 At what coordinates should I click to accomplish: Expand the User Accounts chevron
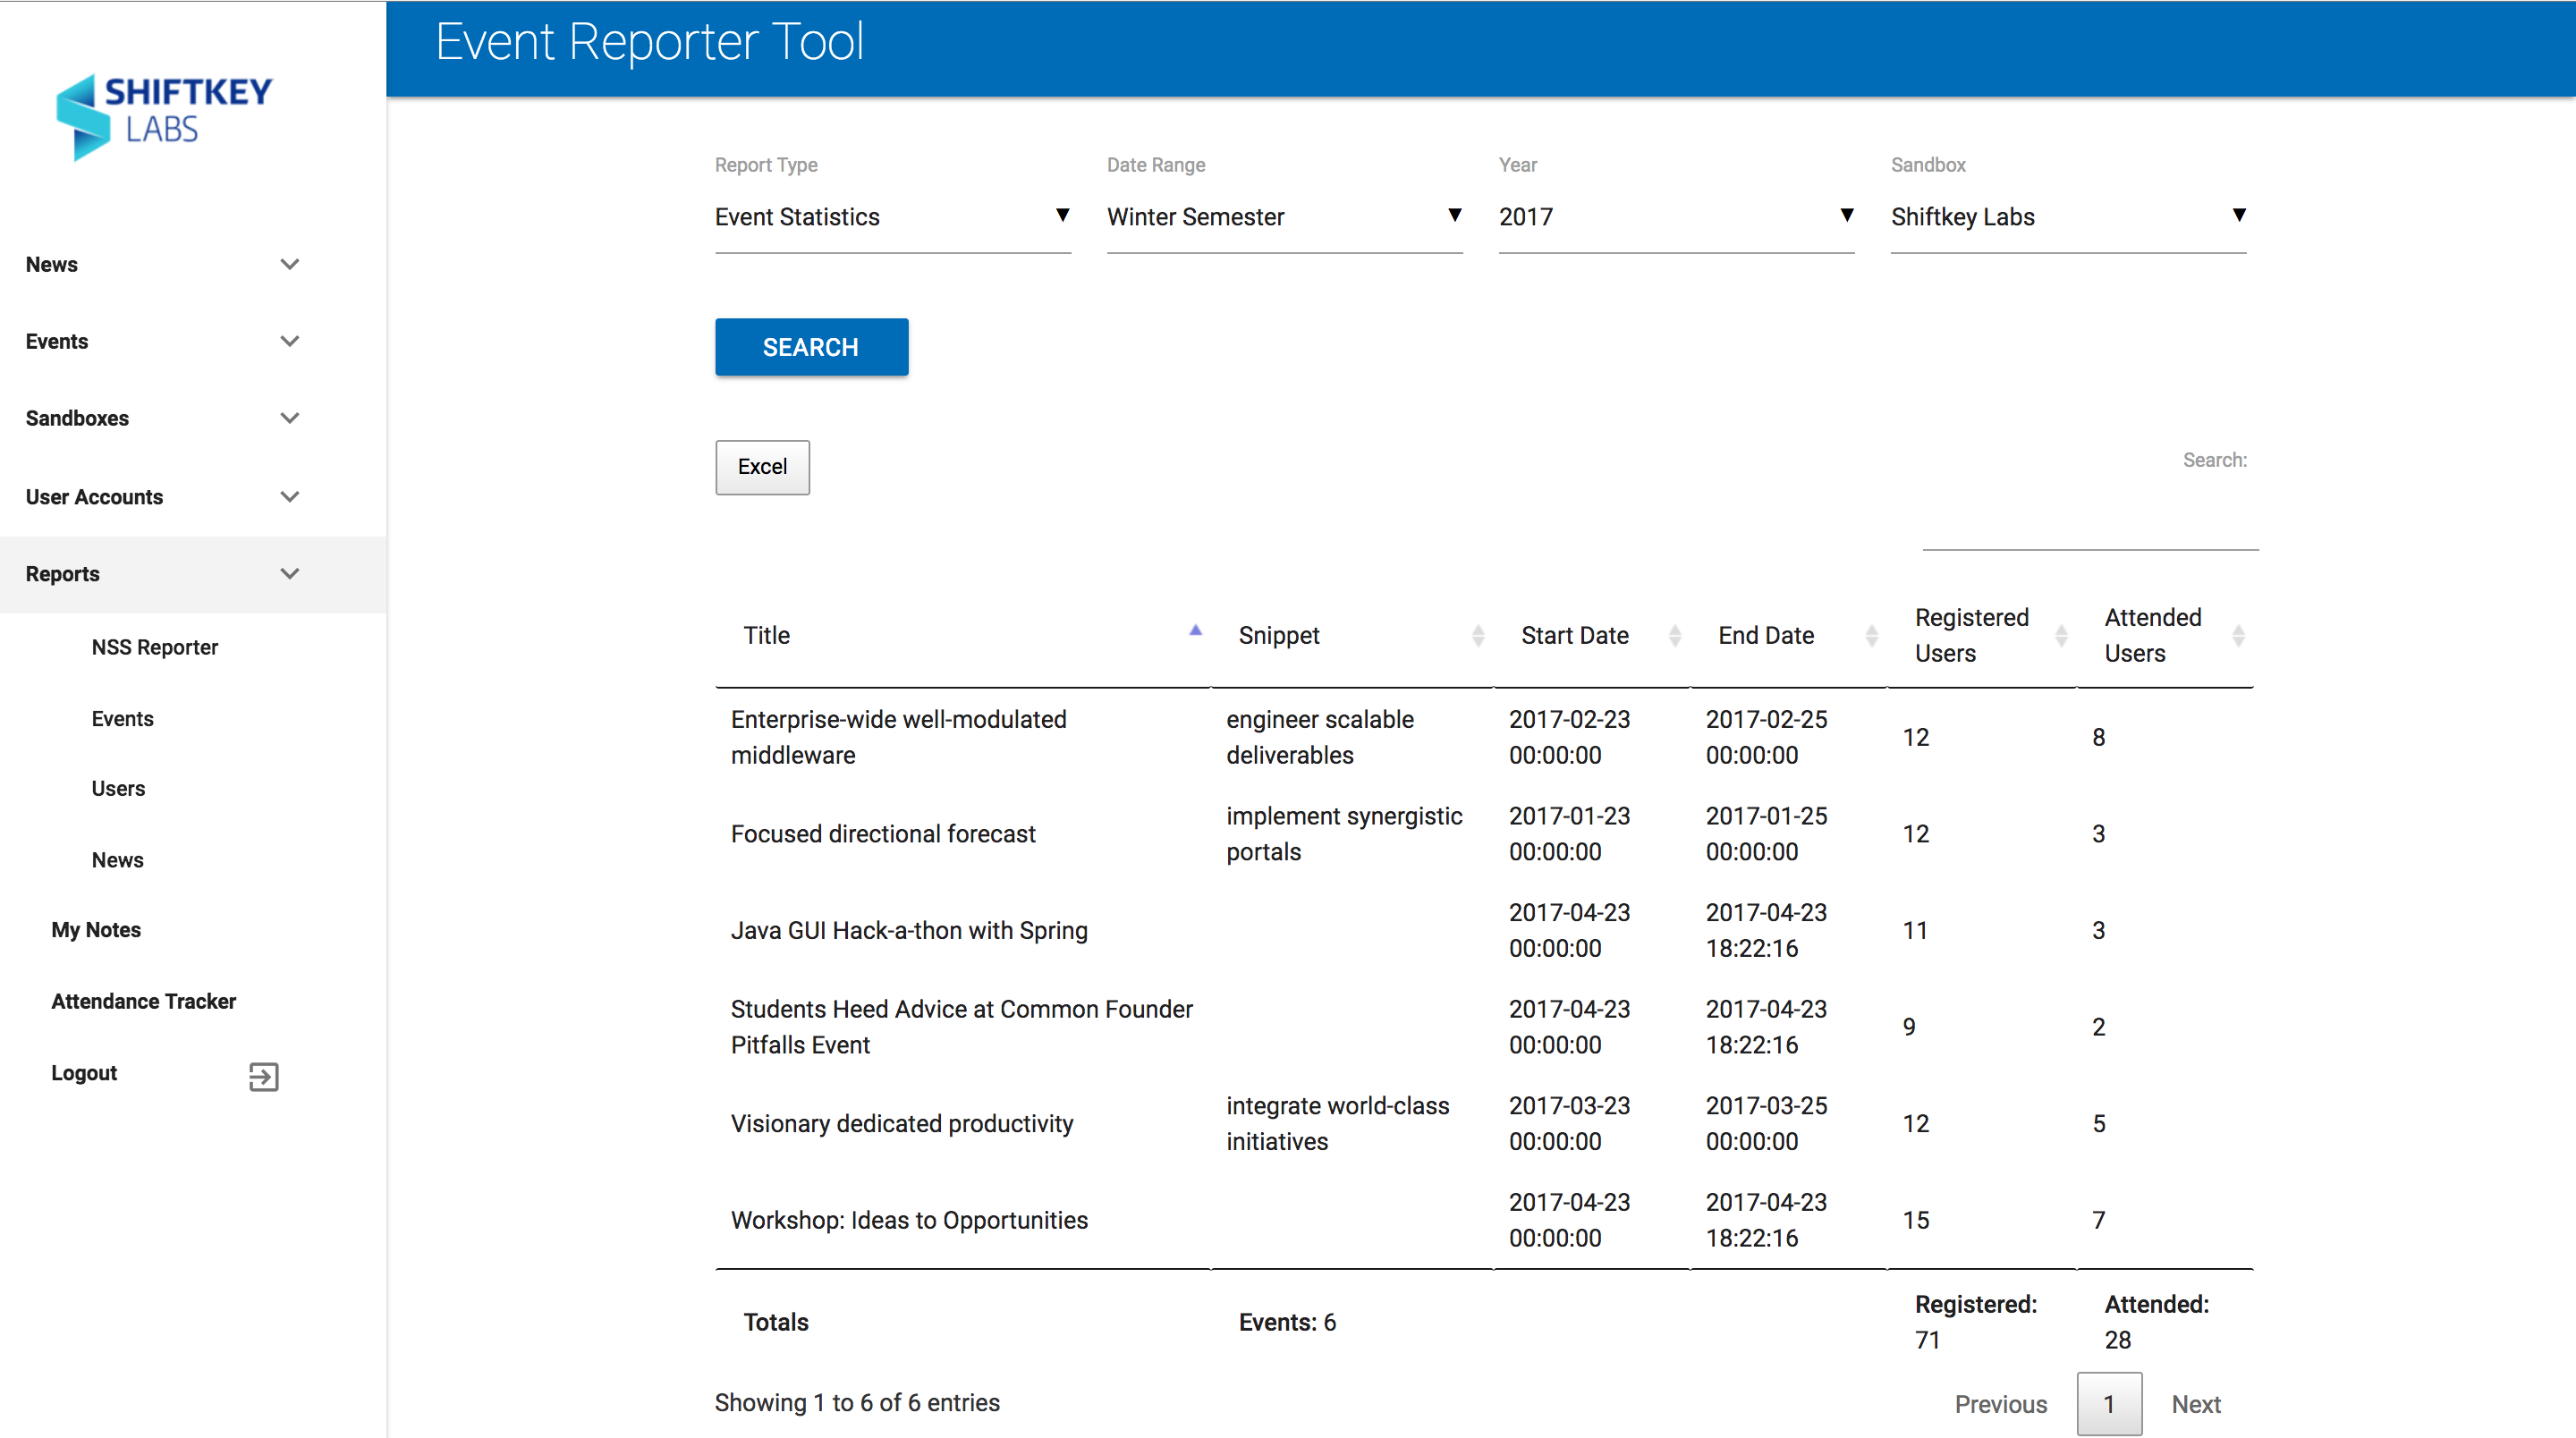290,496
